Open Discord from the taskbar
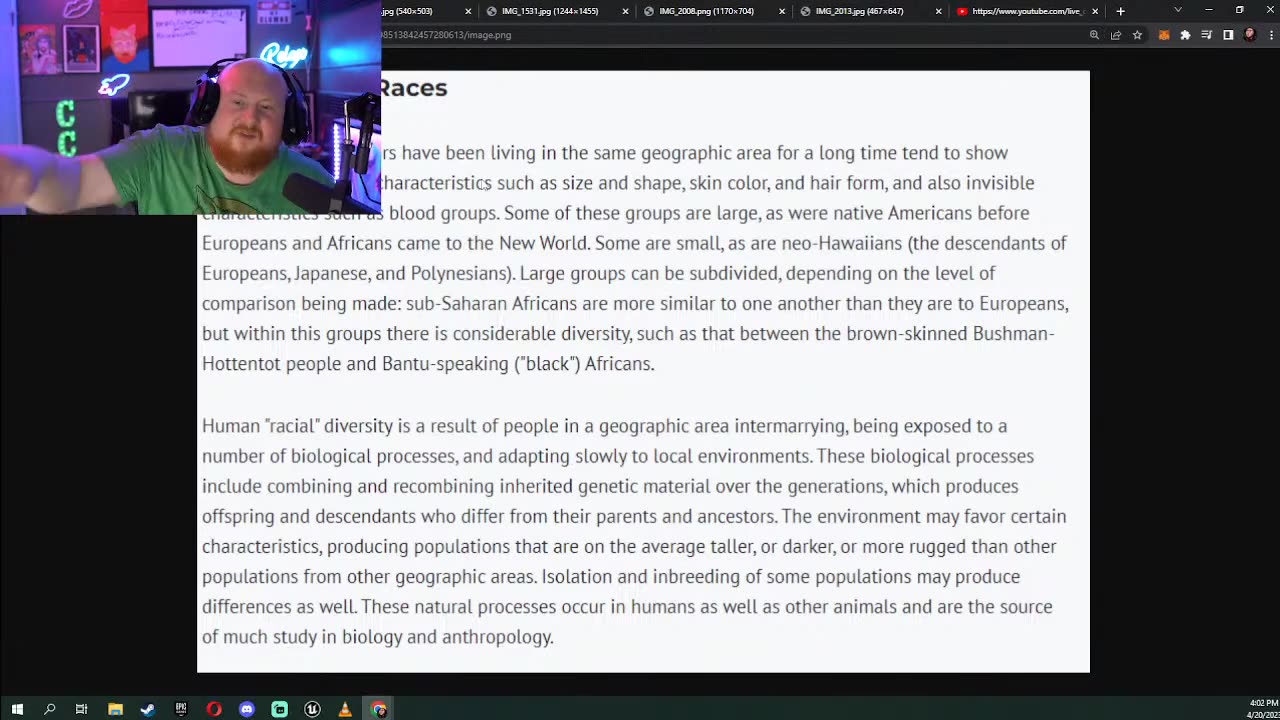Image resolution: width=1280 pixels, height=720 pixels. (247, 709)
